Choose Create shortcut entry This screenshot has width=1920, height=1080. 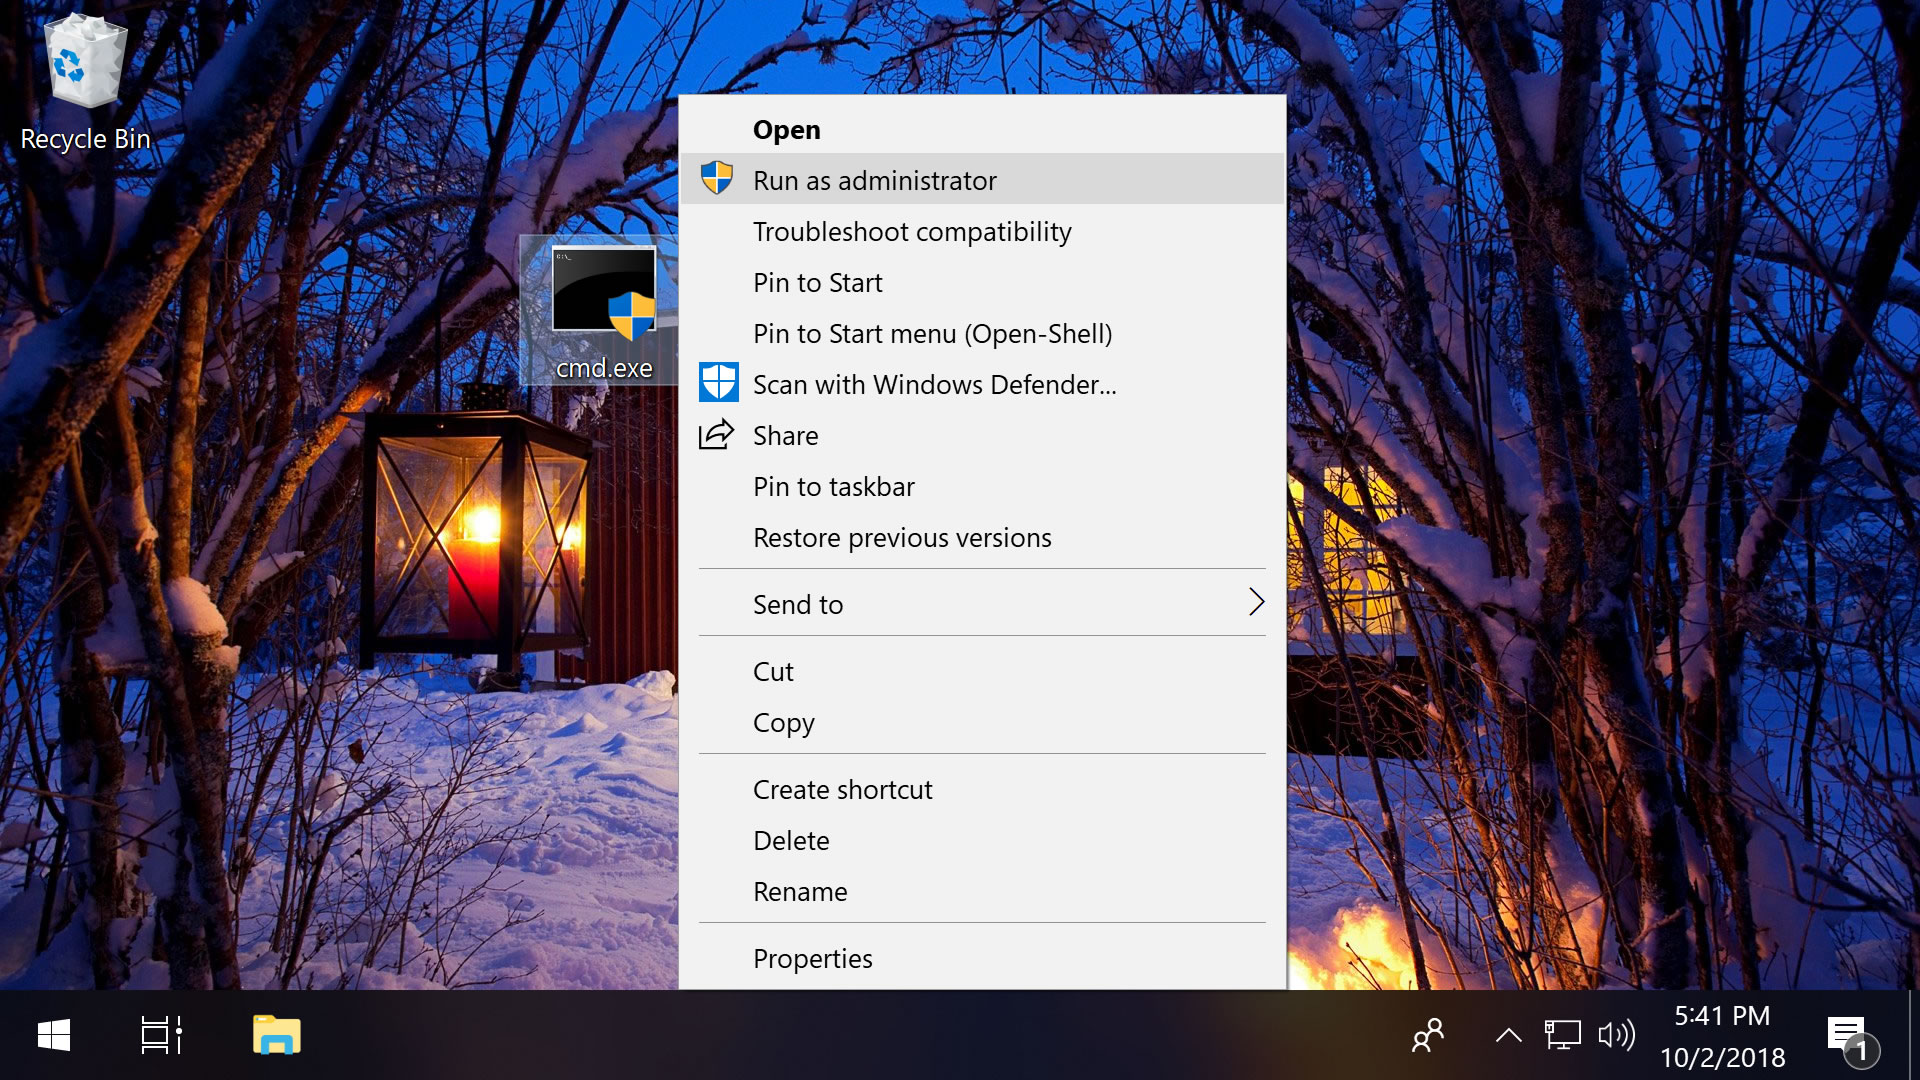[x=842, y=790]
